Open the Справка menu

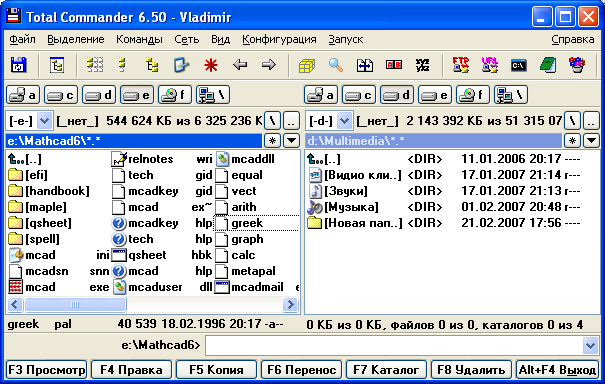coord(573,39)
